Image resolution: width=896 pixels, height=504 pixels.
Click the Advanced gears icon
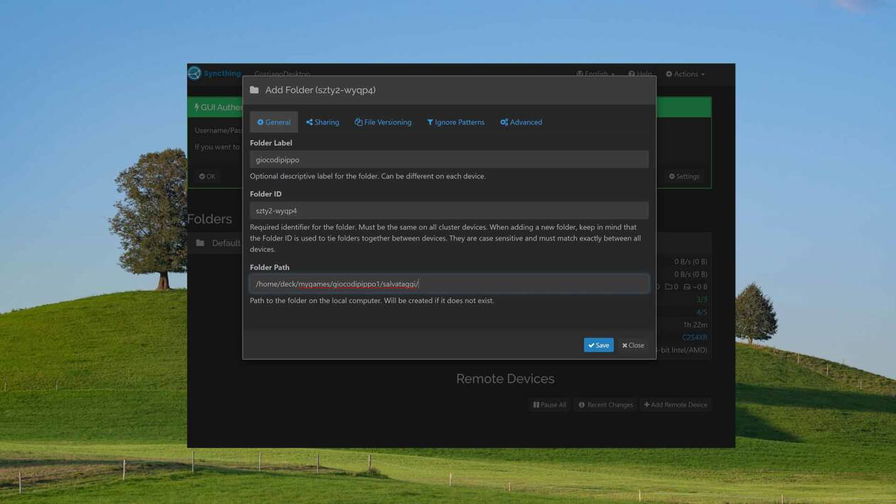click(504, 122)
